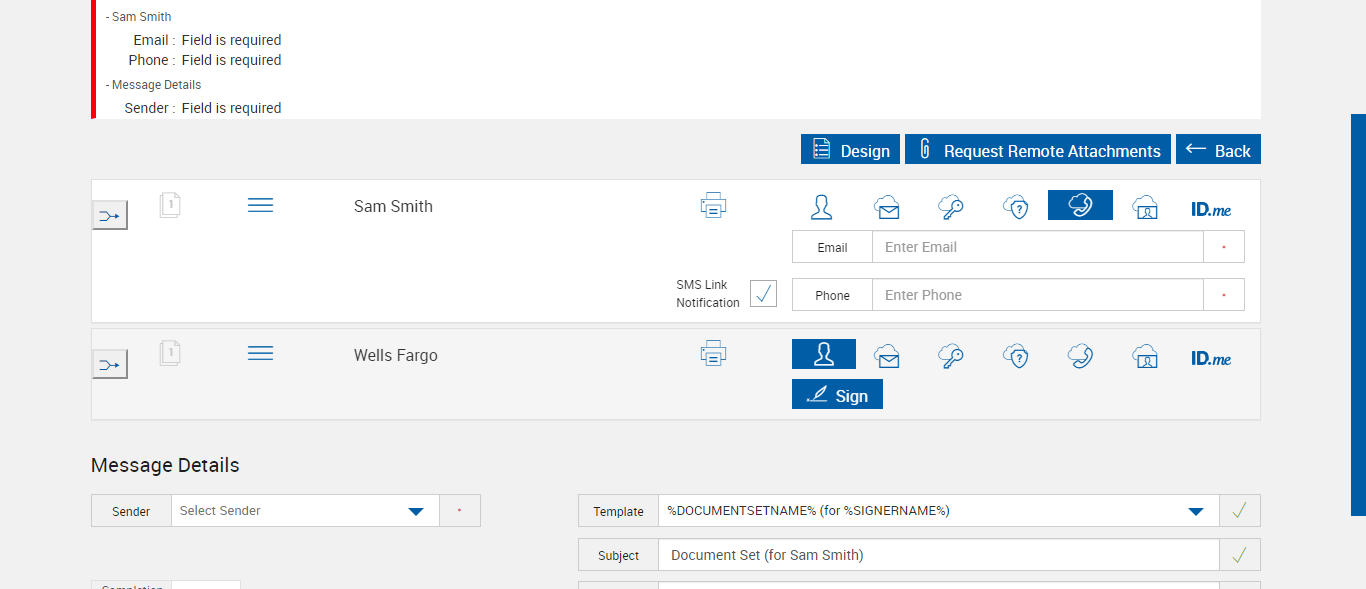Viewport: 1366px width, 589px height.
Task: Click Request Remote Attachments button
Action: [1038, 150]
